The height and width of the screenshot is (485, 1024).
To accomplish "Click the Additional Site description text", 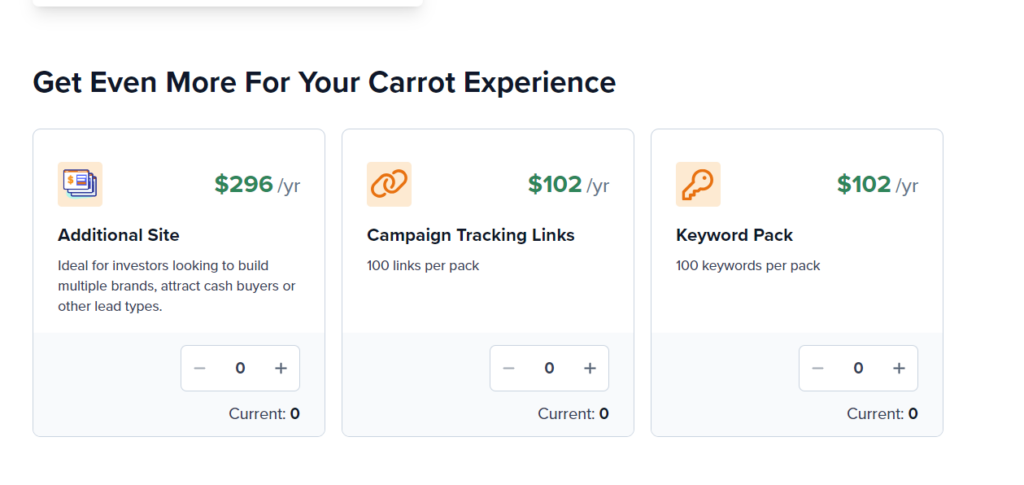I will click(x=176, y=286).
